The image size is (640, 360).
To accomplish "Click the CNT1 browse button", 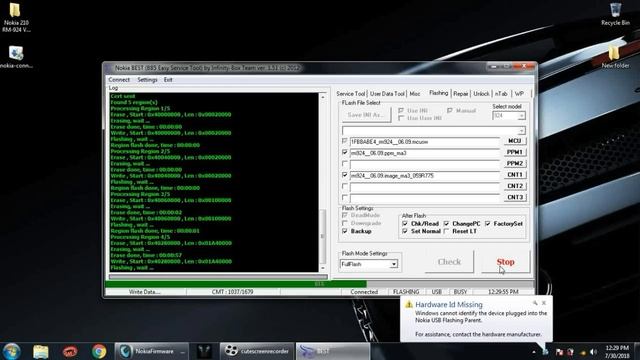I will (515, 175).
